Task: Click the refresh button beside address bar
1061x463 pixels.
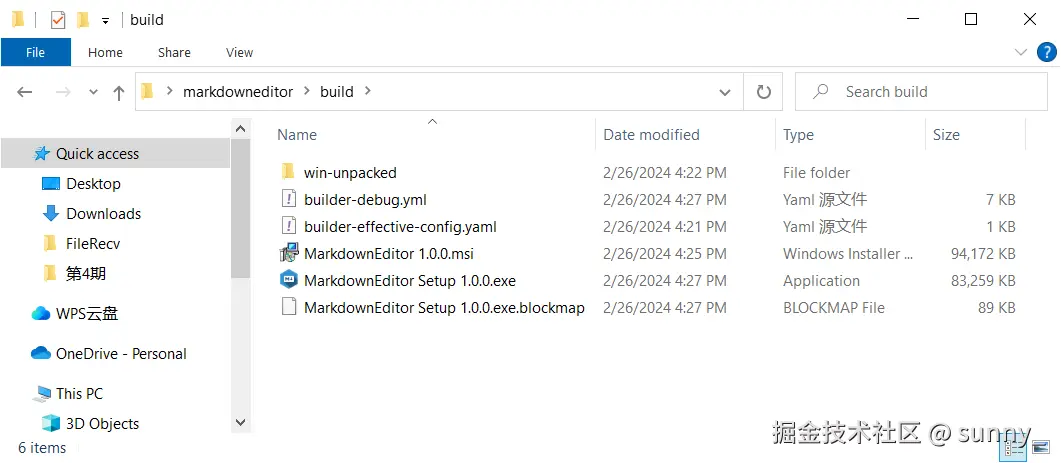Action: pyautogui.click(x=764, y=91)
